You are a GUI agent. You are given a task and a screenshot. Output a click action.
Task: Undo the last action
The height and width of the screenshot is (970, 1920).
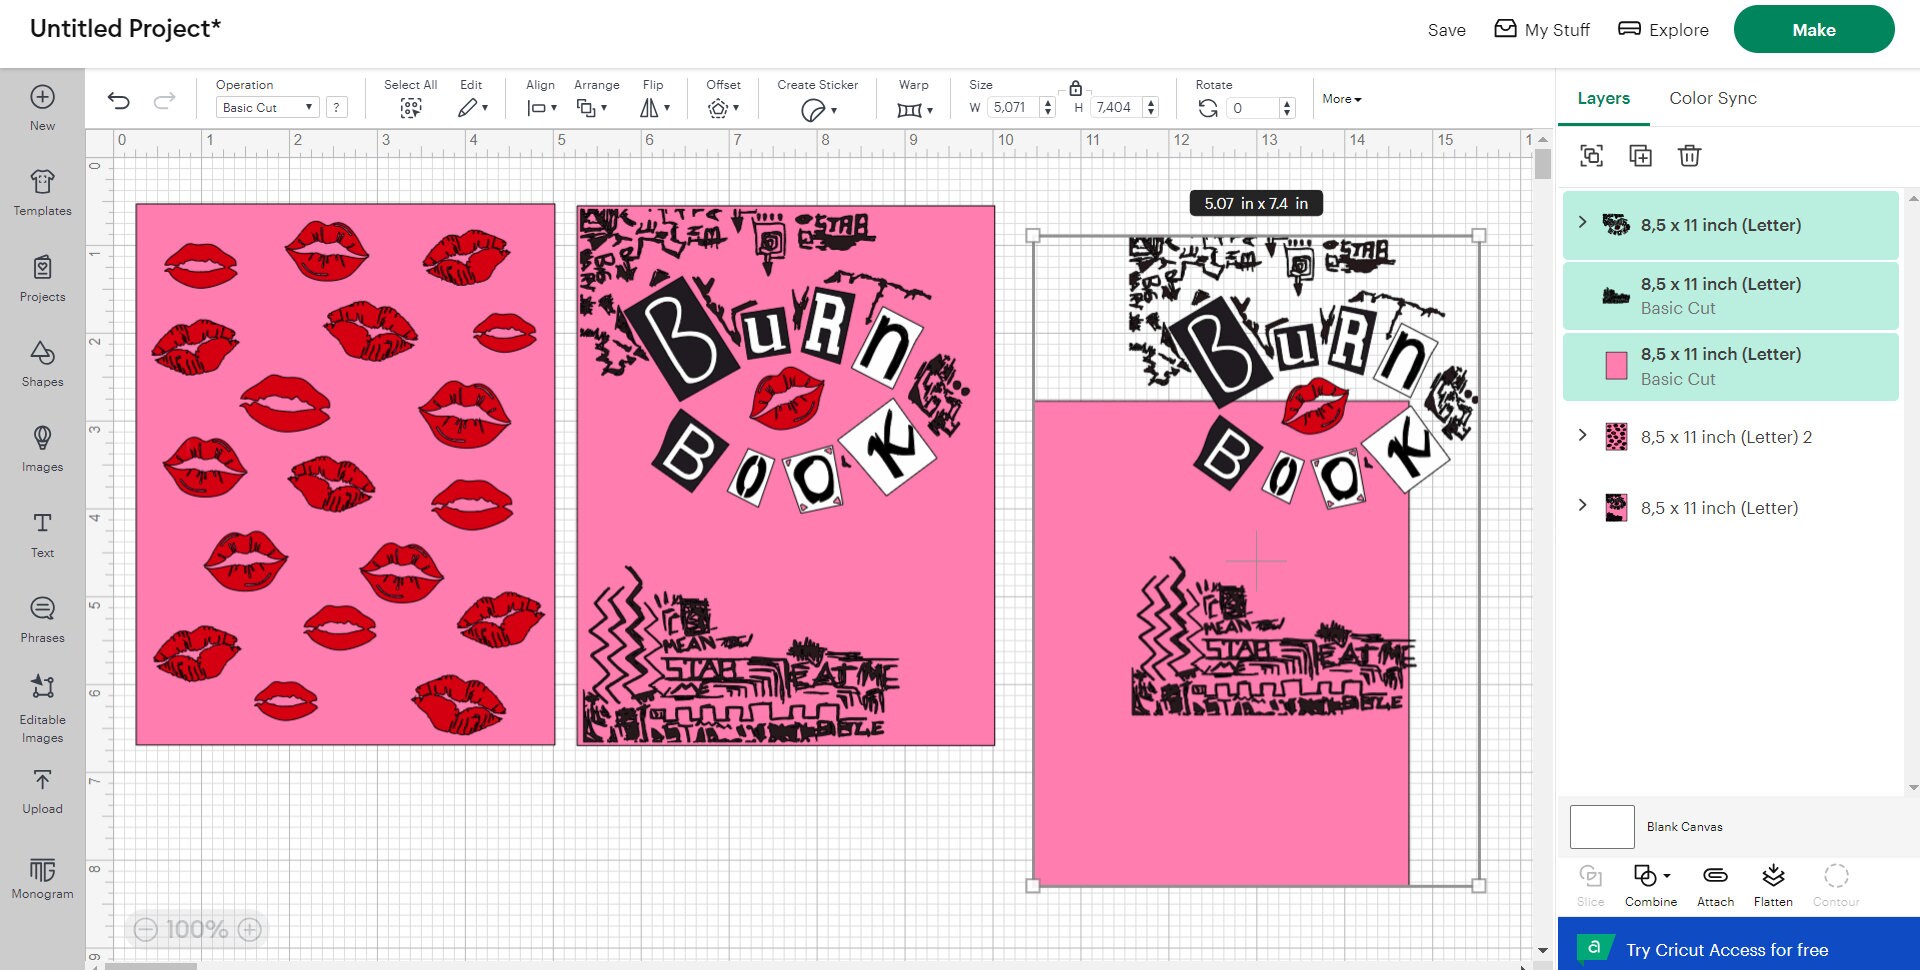pyautogui.click(x=120, y=100)
